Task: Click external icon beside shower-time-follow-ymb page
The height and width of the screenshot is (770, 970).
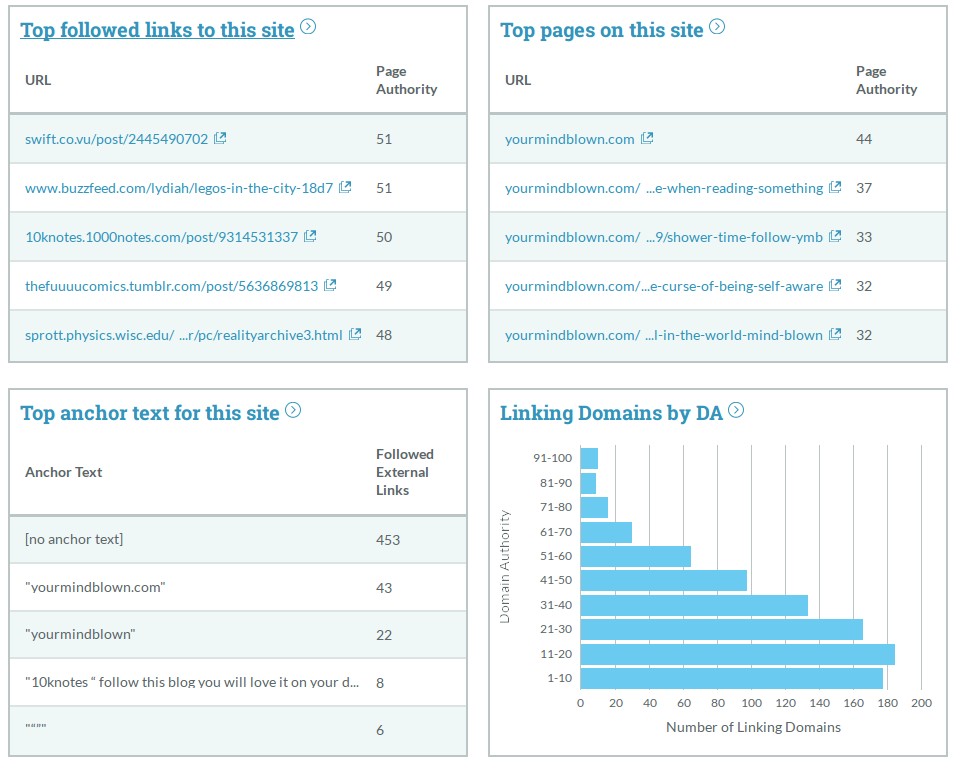Action: coord(835,236)
